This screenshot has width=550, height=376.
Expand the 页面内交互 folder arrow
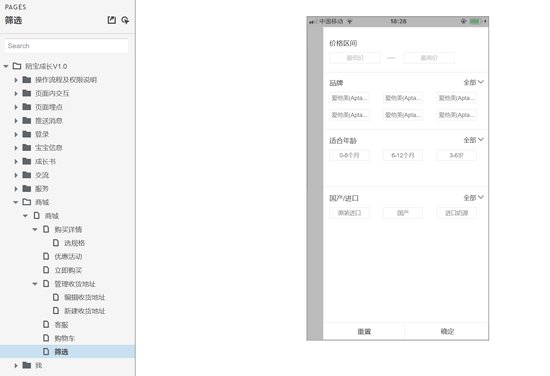[x=16, y=94]
